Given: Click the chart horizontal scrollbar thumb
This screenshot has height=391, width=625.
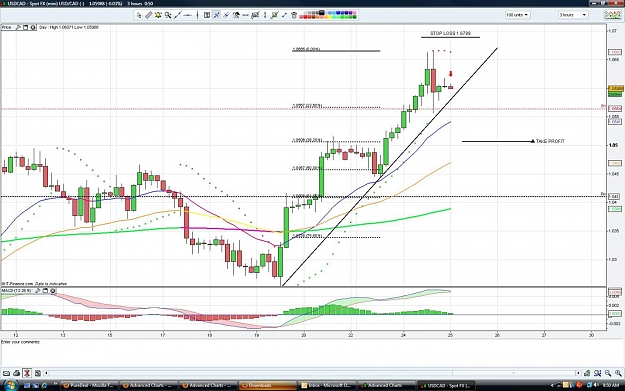Looking at the screenshot, I should click(x=513, y=373).
